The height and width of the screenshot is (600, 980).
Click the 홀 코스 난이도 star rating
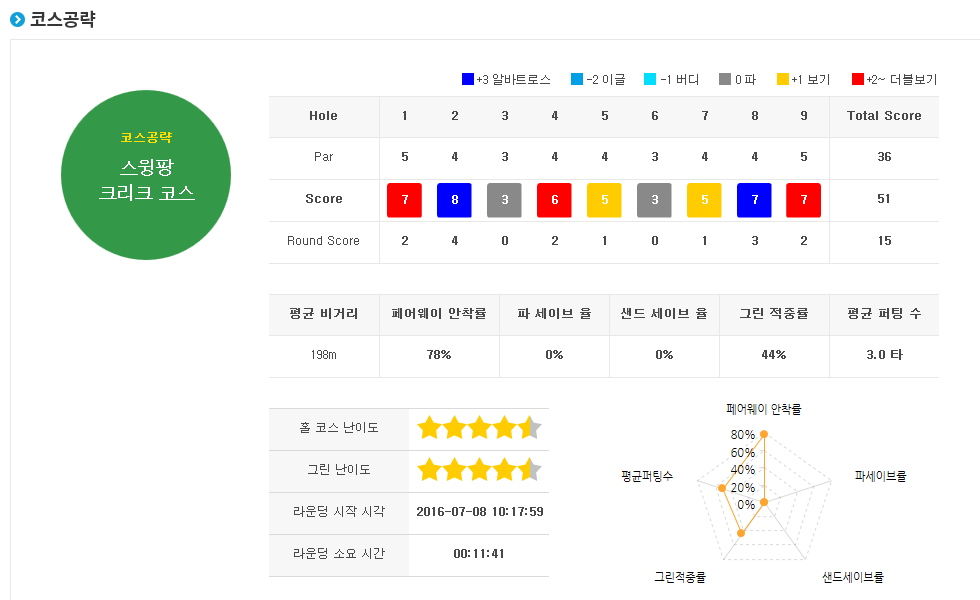point(479,428)
